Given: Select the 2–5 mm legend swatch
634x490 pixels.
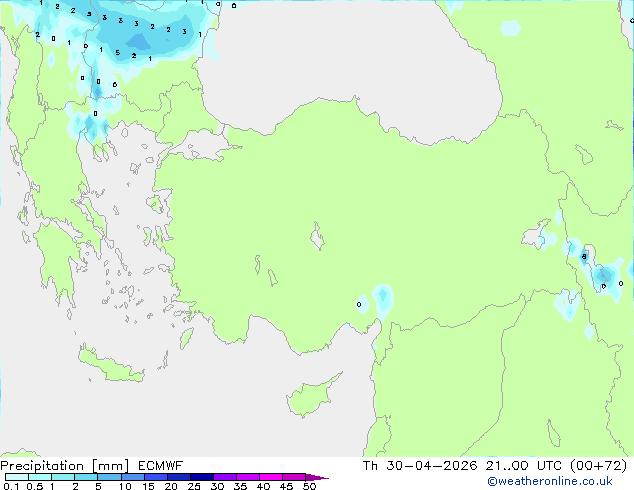Looking at the screenshot, I should pos(86,477).
